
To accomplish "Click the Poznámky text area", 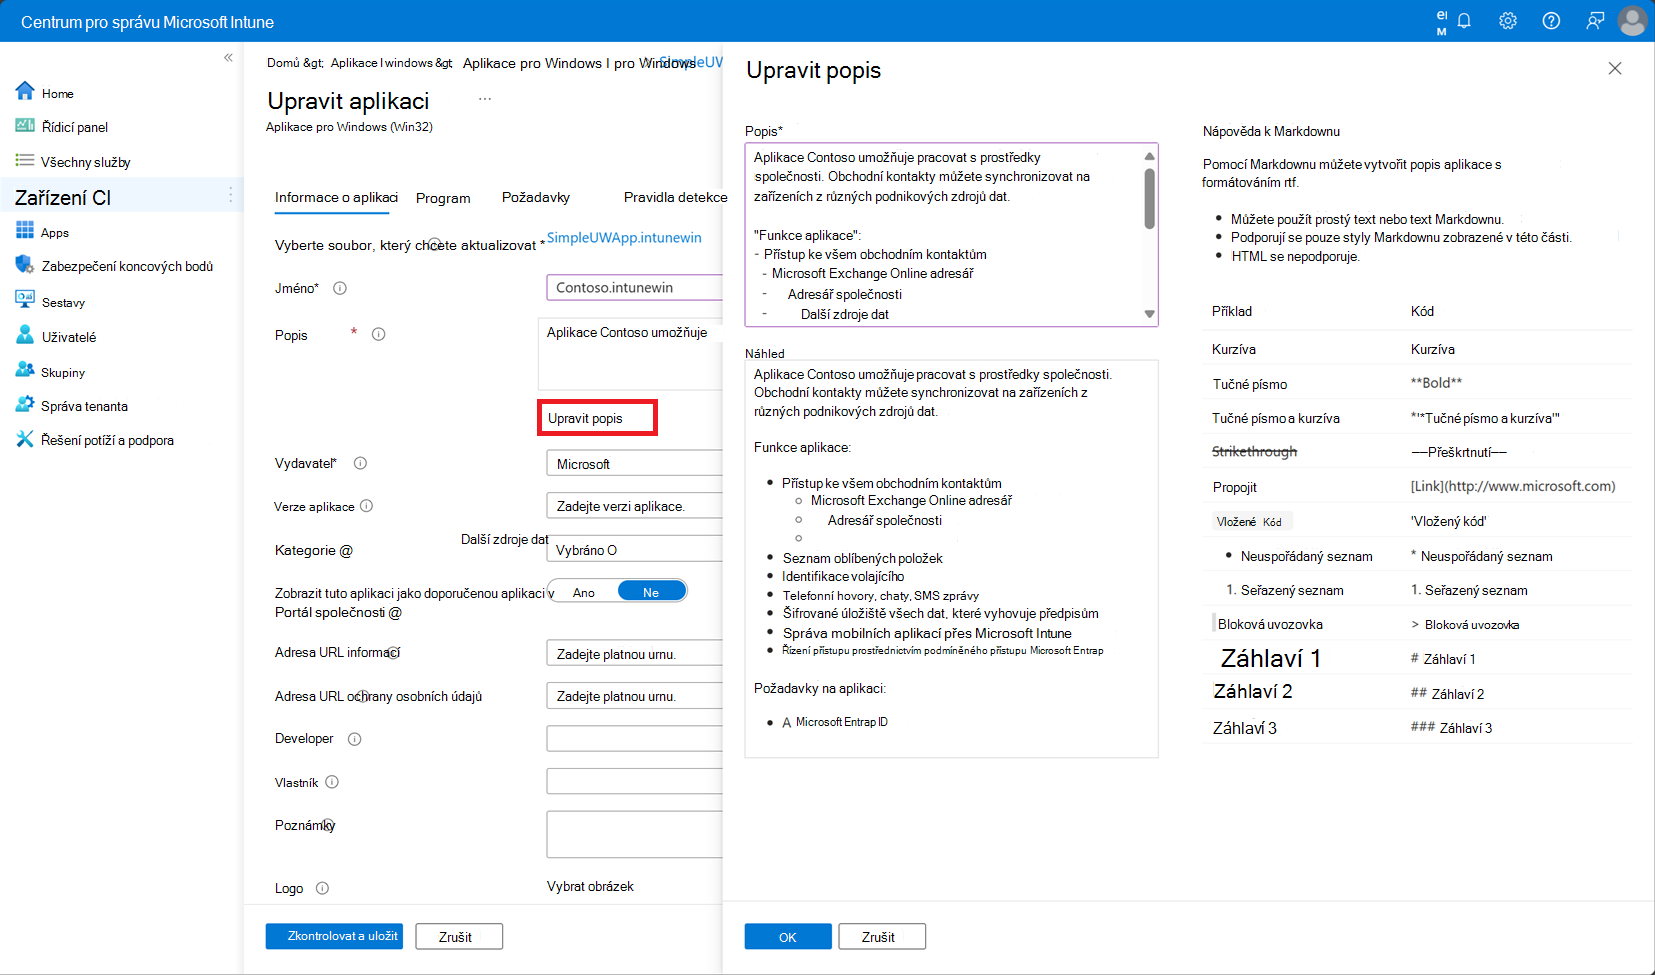I will coord(634,834).
